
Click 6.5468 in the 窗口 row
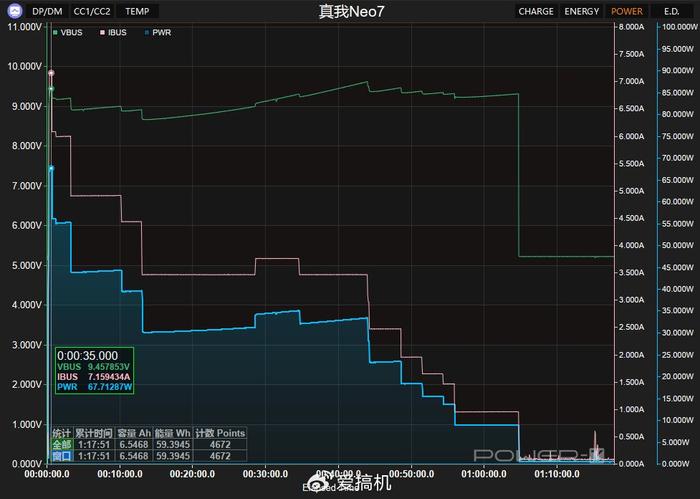pyautogui.click(x=134, y=456)
